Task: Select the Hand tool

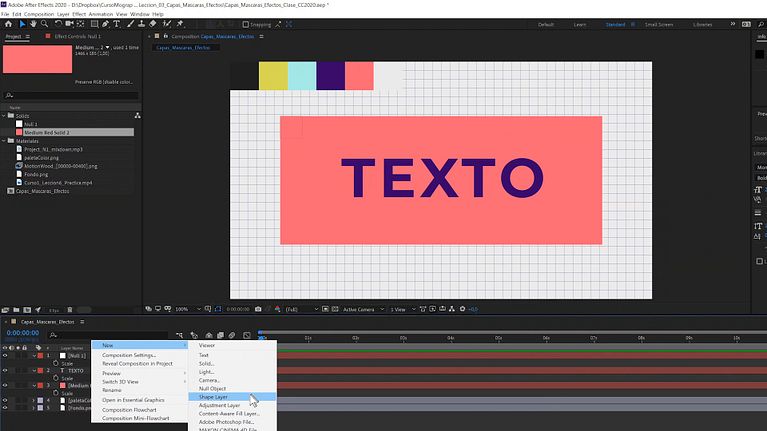Action: click(33, 24)
